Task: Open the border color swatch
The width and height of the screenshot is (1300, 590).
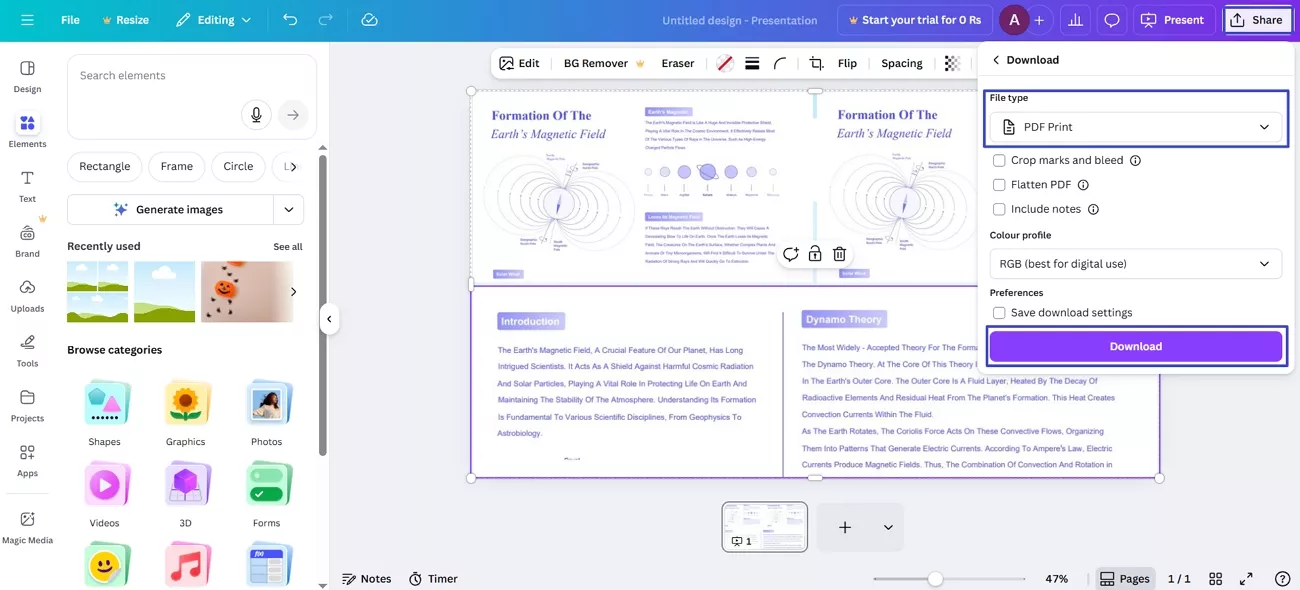Action: tap(725, 63)
